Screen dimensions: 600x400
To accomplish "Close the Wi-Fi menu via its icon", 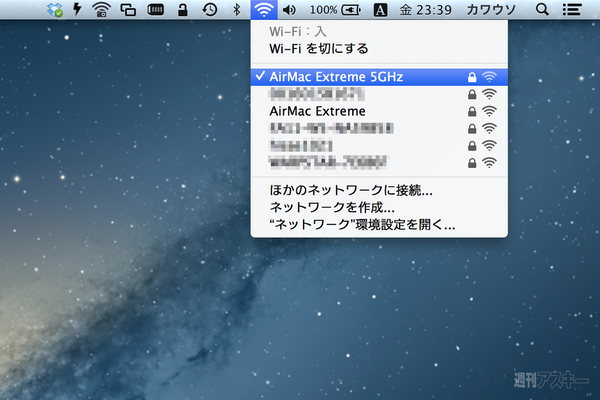I will (264, 10).
